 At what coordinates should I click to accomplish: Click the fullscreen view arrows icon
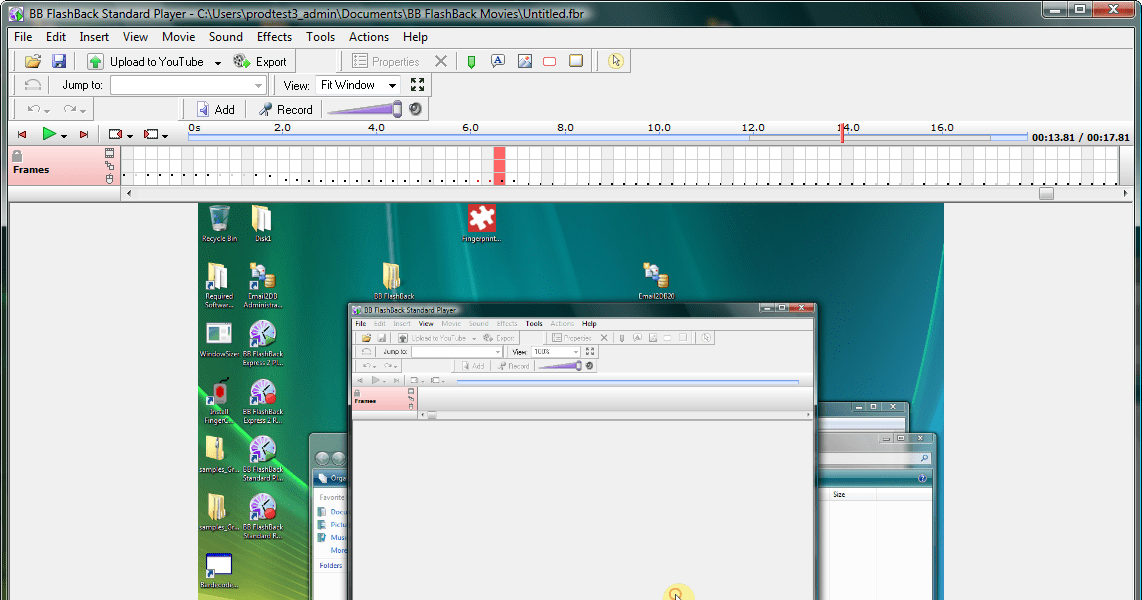click(418, 86)
